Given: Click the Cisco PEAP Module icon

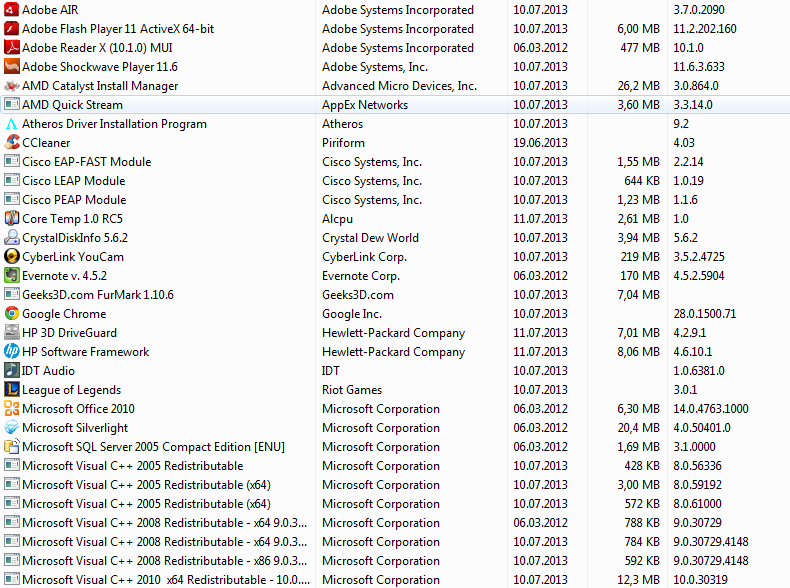Looking at the screenshot, I should (12, 200).
